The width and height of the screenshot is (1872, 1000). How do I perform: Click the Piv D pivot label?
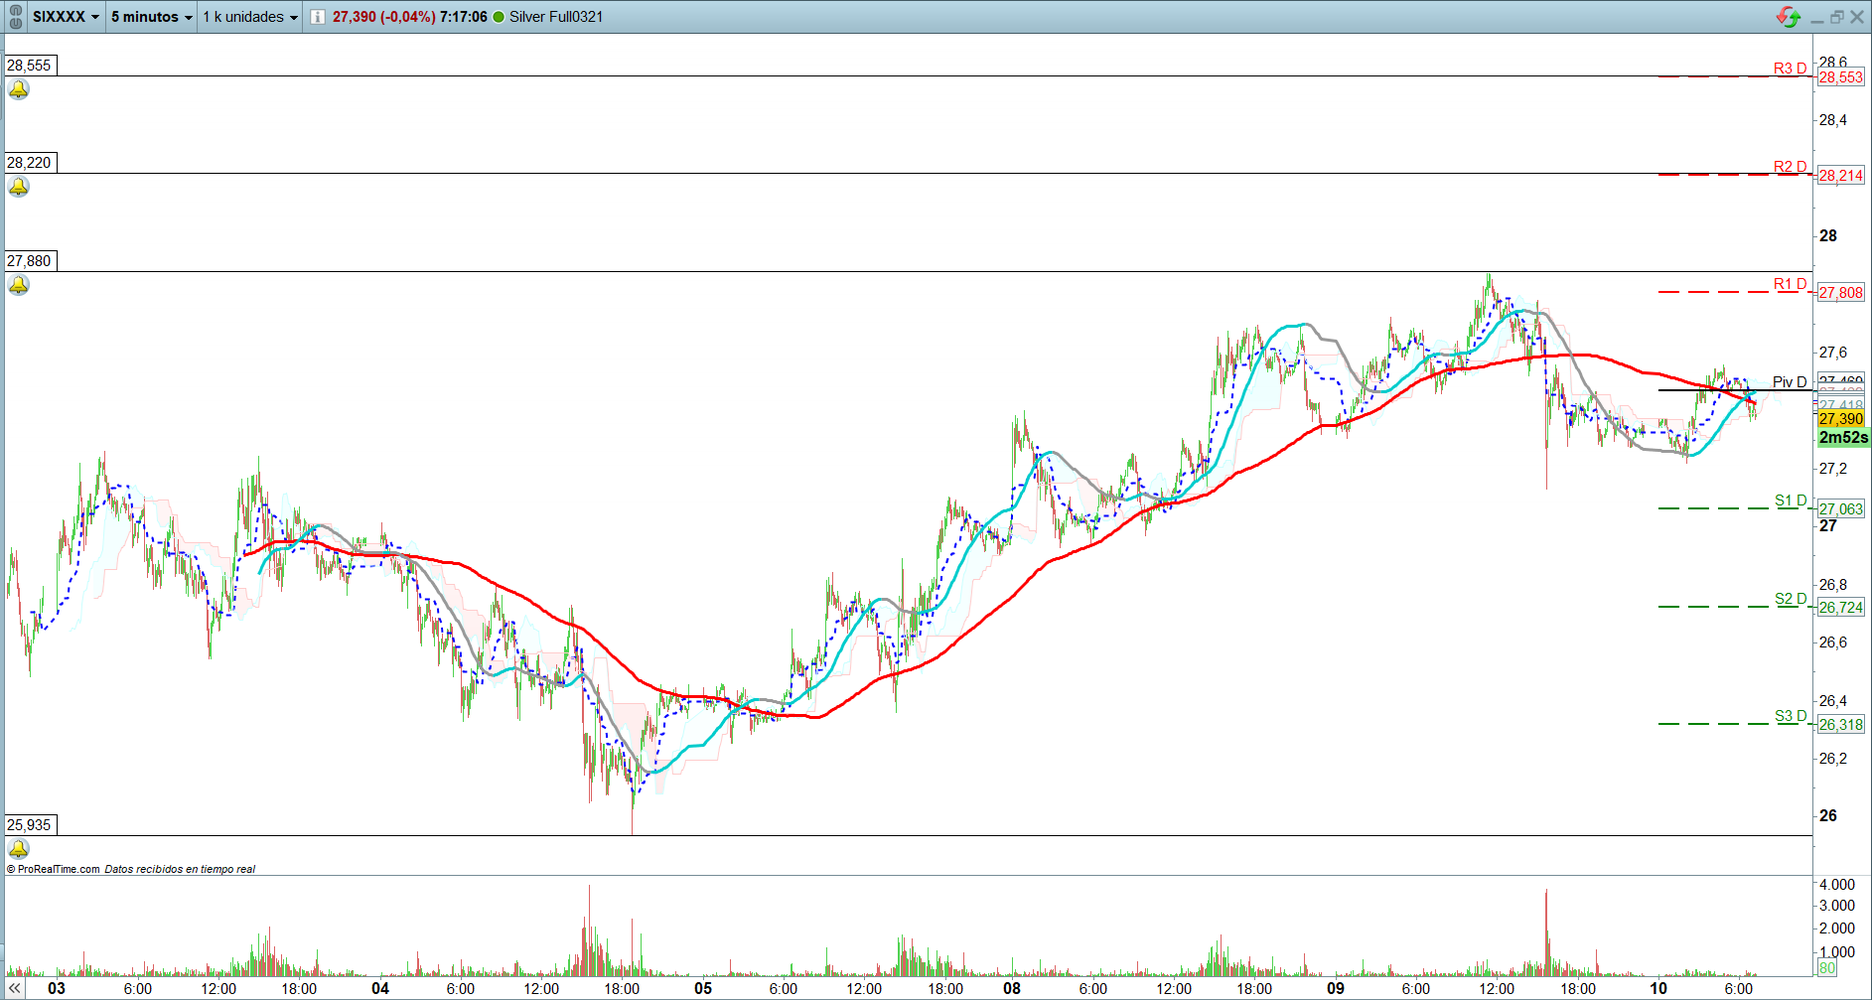pos(1790,382)
